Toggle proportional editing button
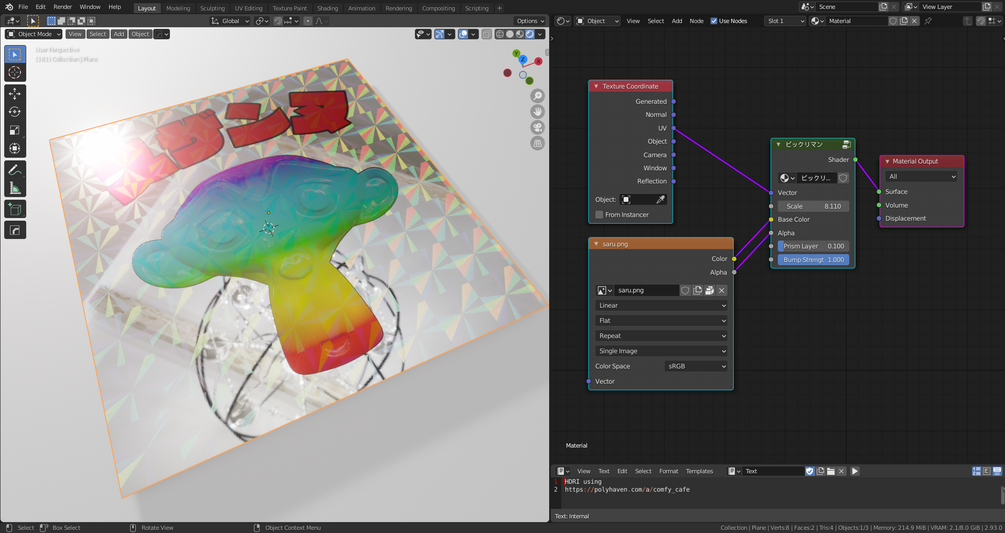The width and height of the screenshot is (1005, 533). pyautogui.click(x=308, y=20)
